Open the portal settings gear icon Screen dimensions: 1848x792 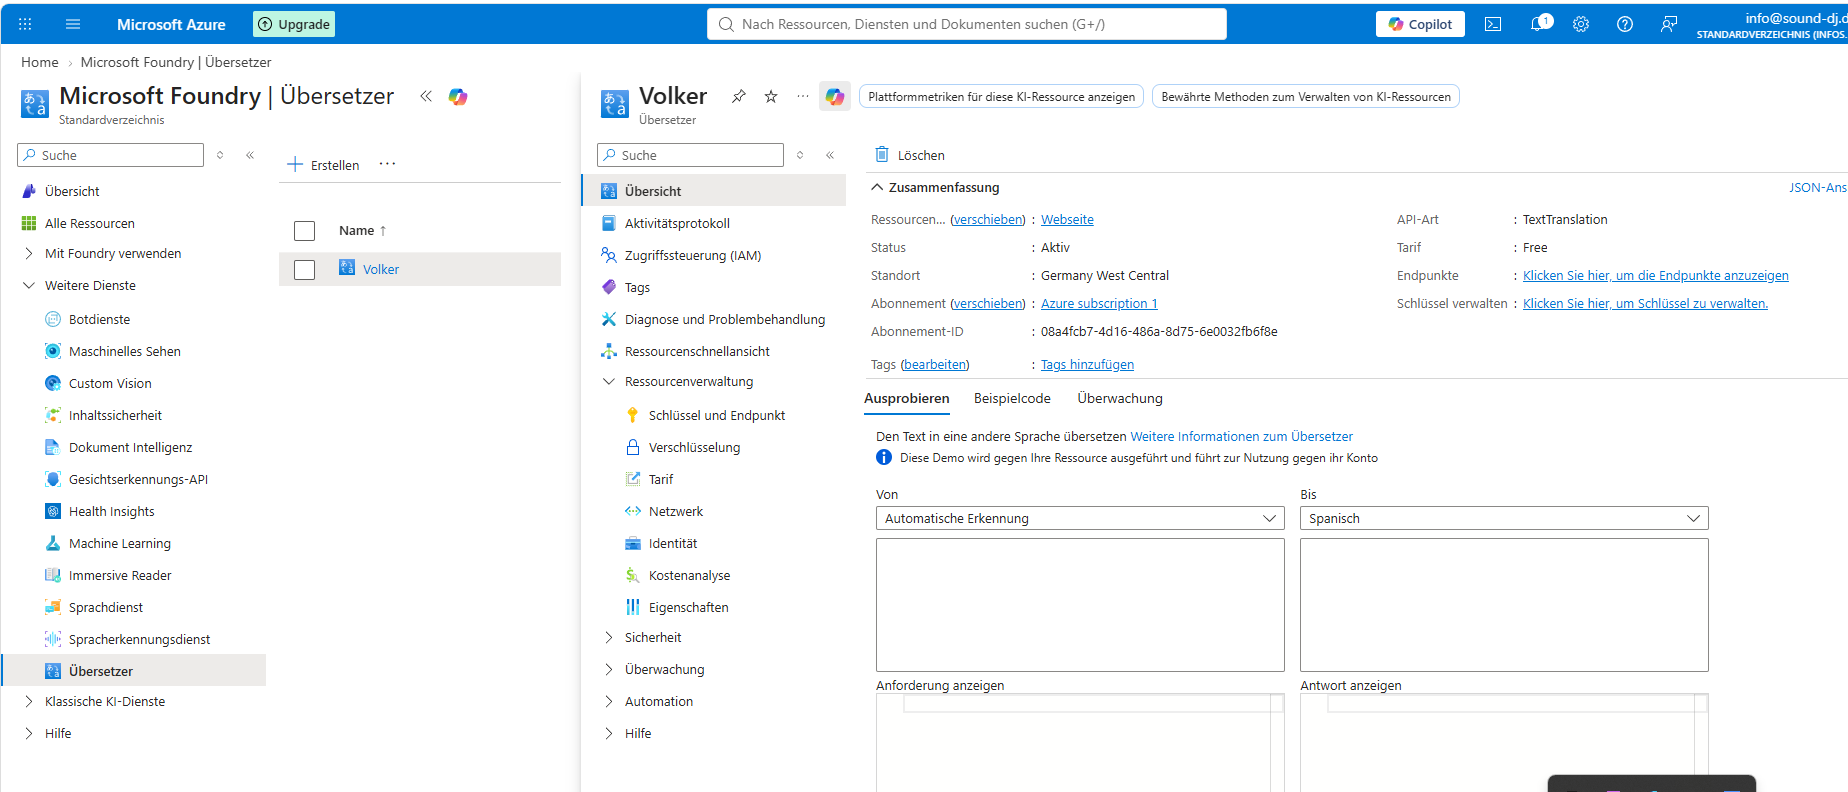point(1581,24)
